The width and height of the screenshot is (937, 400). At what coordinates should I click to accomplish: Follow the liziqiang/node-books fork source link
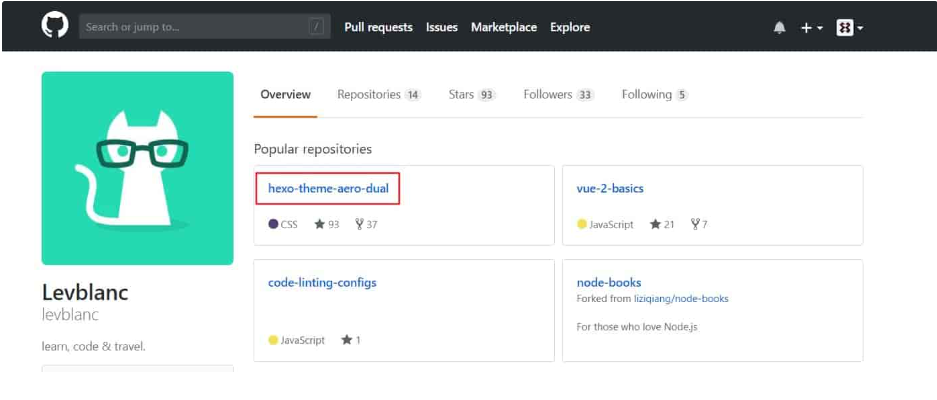(681, 298)
